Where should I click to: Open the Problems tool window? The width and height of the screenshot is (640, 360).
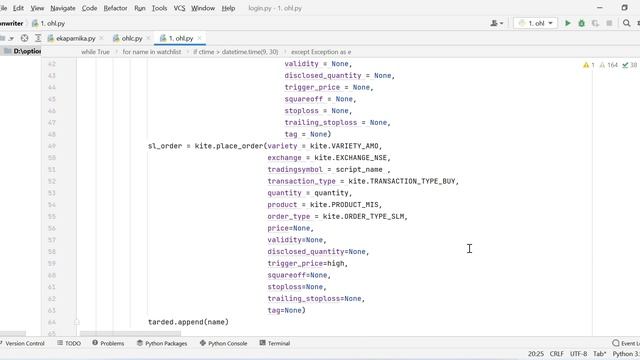(108, 343)
